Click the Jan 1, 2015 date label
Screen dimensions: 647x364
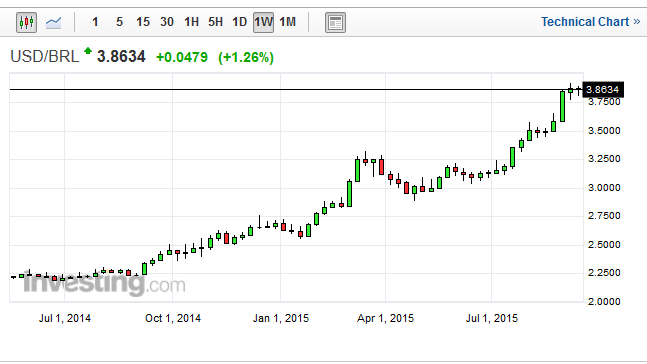tap(281, 318)
